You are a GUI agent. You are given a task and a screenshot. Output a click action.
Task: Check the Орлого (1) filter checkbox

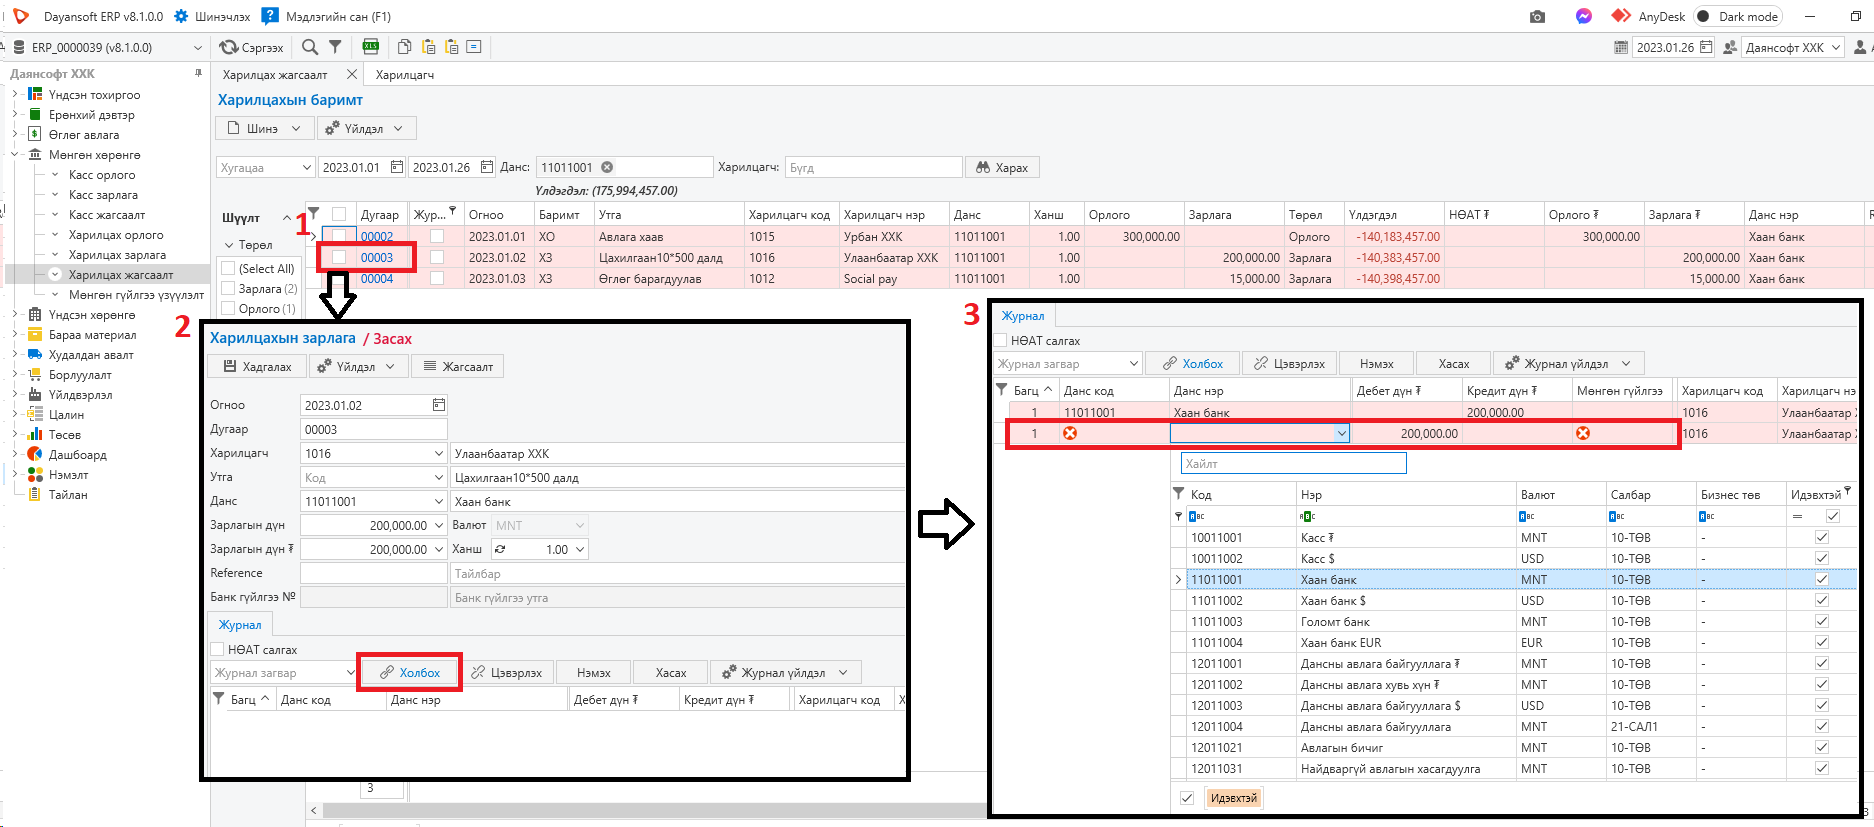pyautogui.click(x=228, y=308)
